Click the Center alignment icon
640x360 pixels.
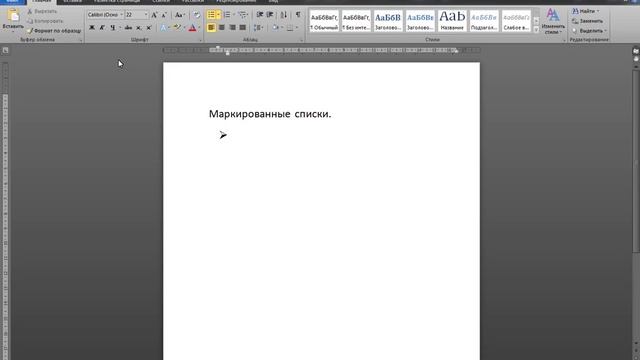coord(222,28)
